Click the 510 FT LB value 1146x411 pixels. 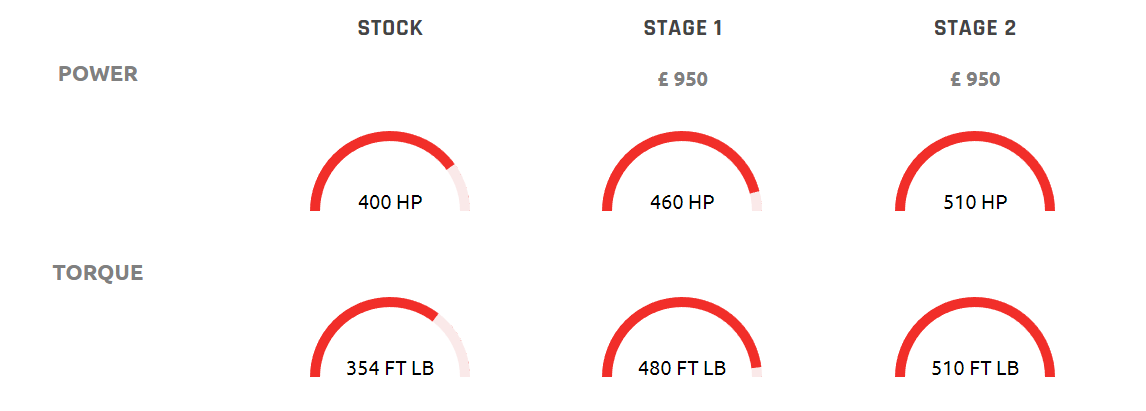(975, 368)
